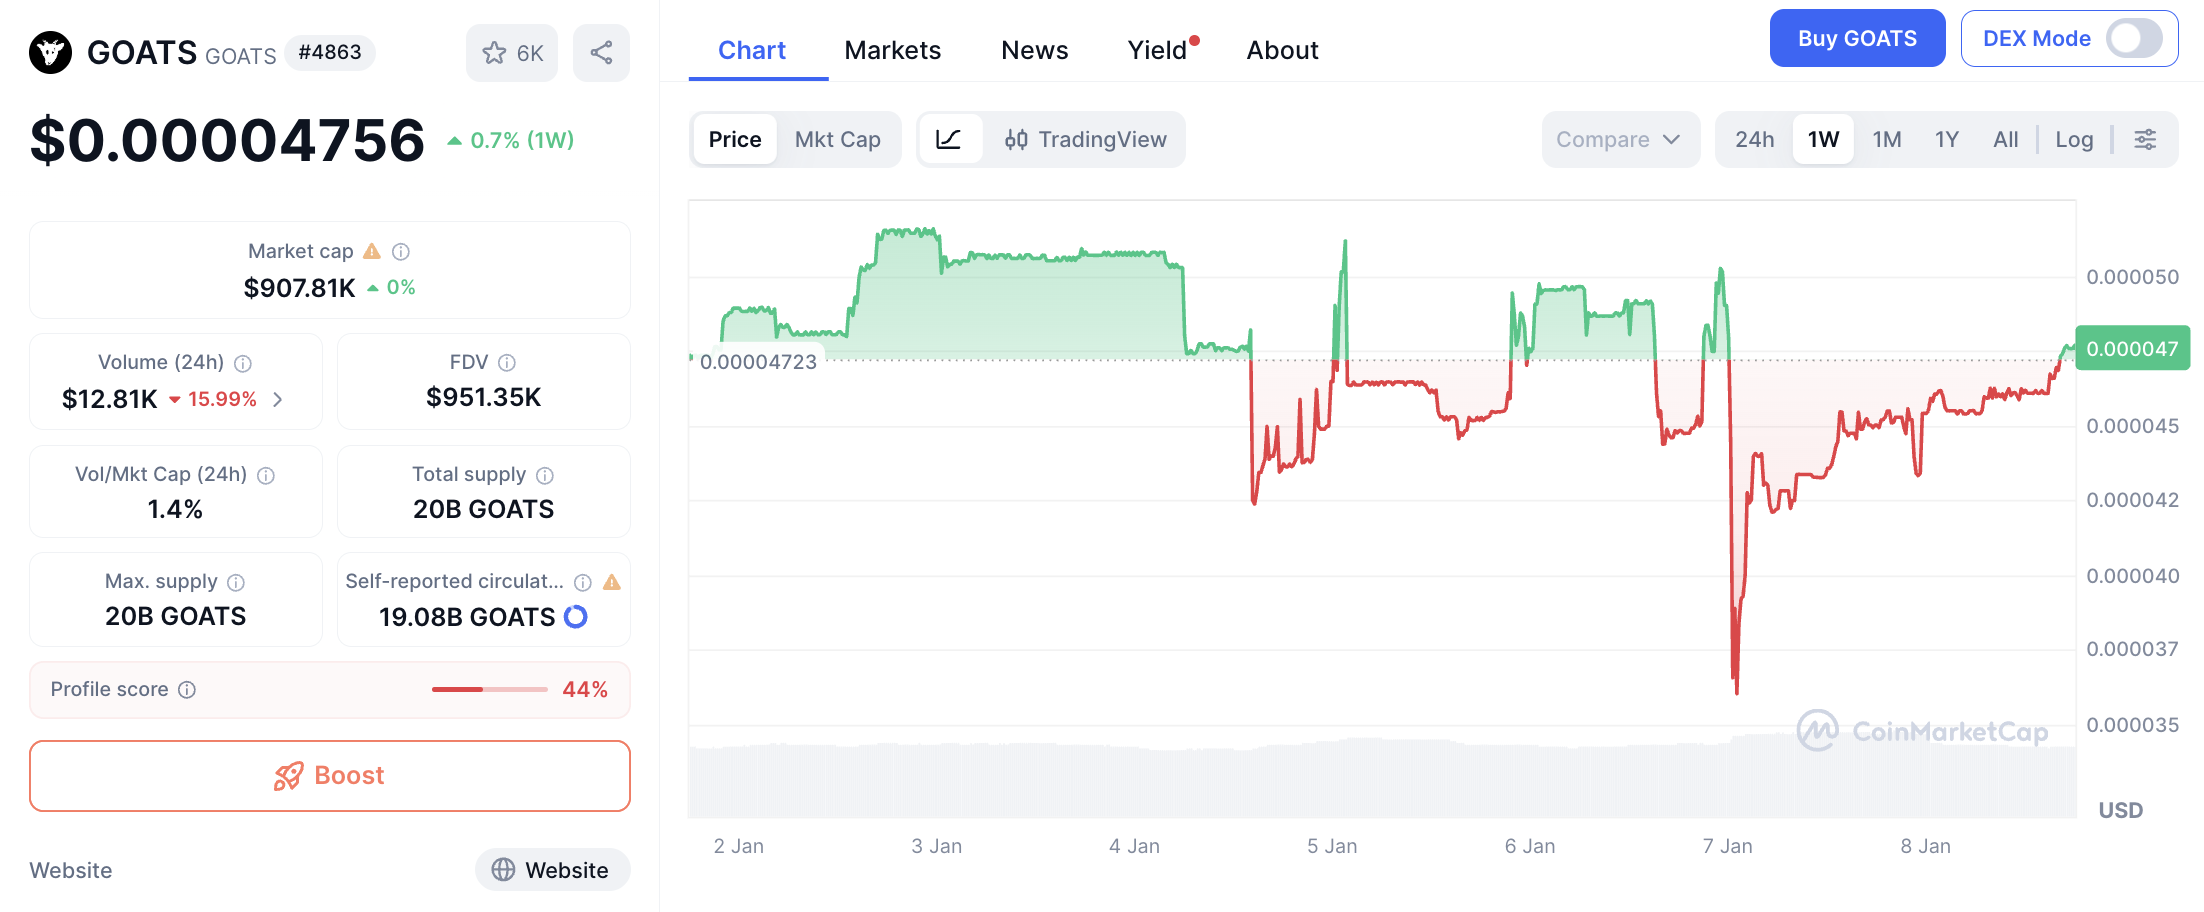This screenshot has width=2204, height=912.
Task: Open the News tab
Action: [x=1034, y=50]
